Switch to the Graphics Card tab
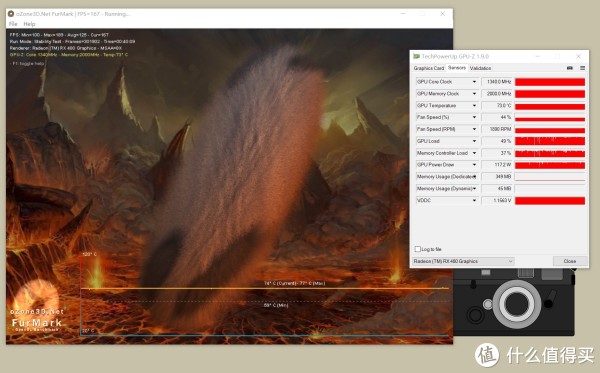Image resolution: width=600 pixels, height=373 pixels. [429, 68]
